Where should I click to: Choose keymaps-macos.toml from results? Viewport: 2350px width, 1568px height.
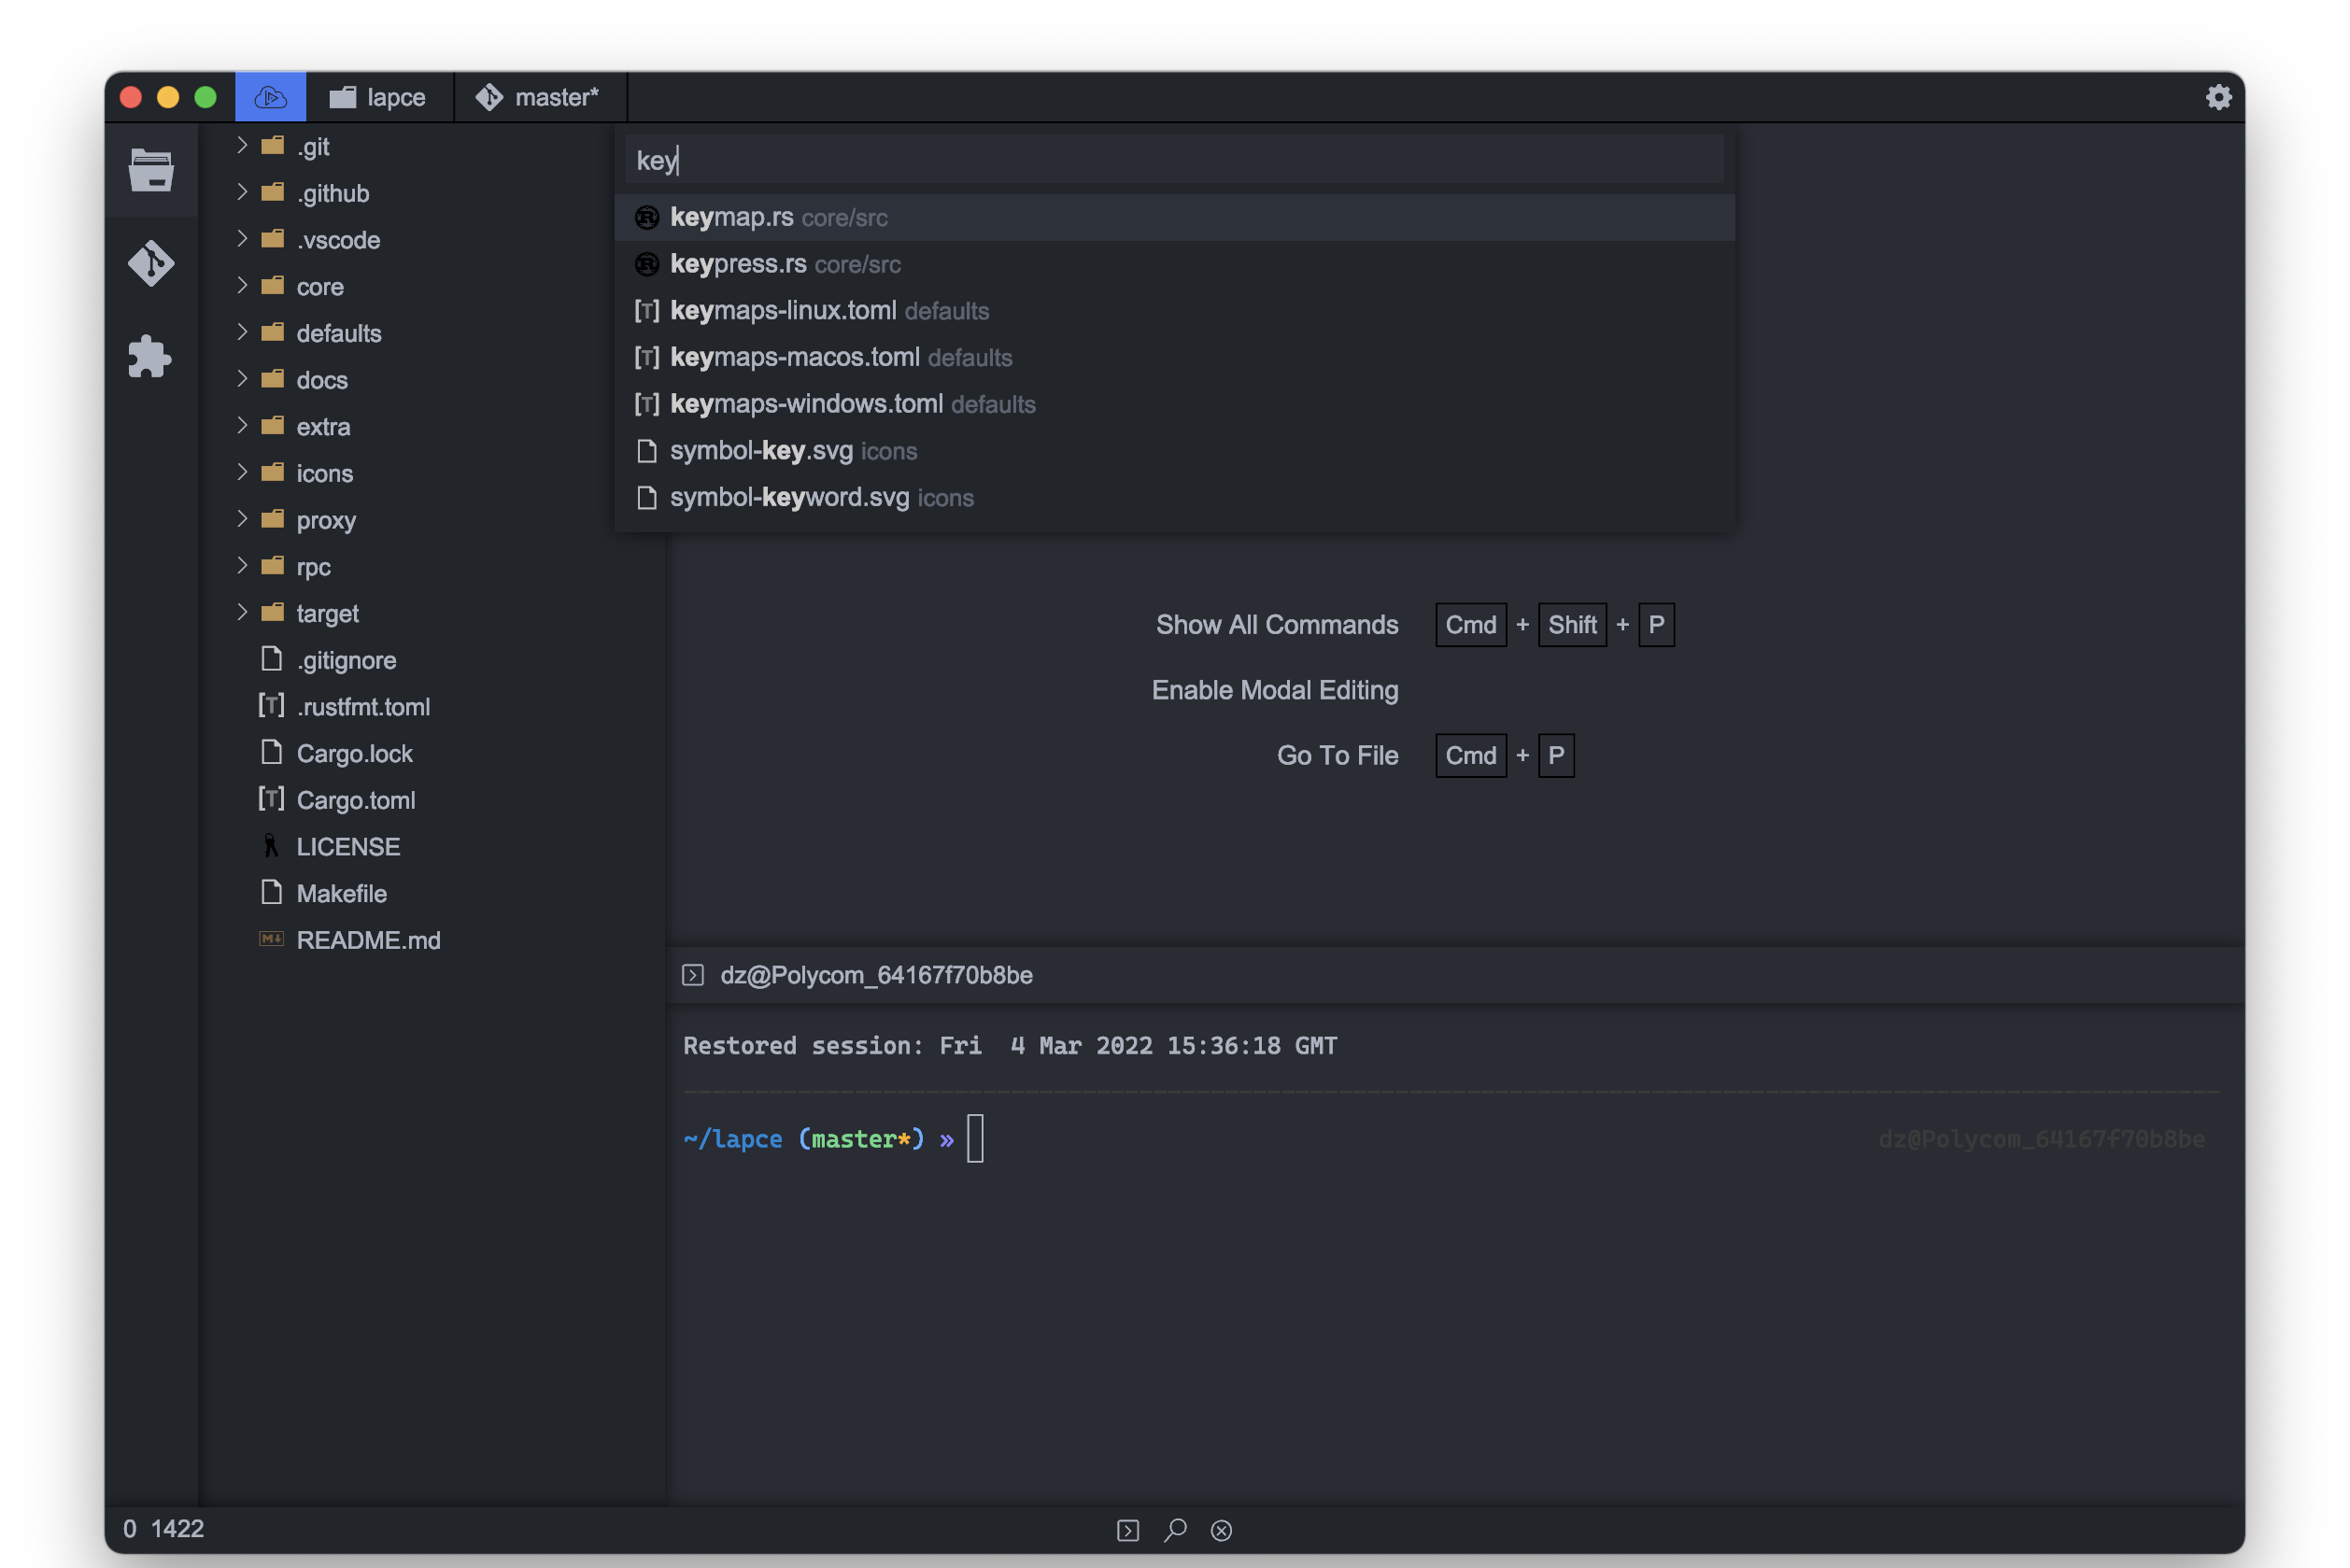pos(1175,357)
